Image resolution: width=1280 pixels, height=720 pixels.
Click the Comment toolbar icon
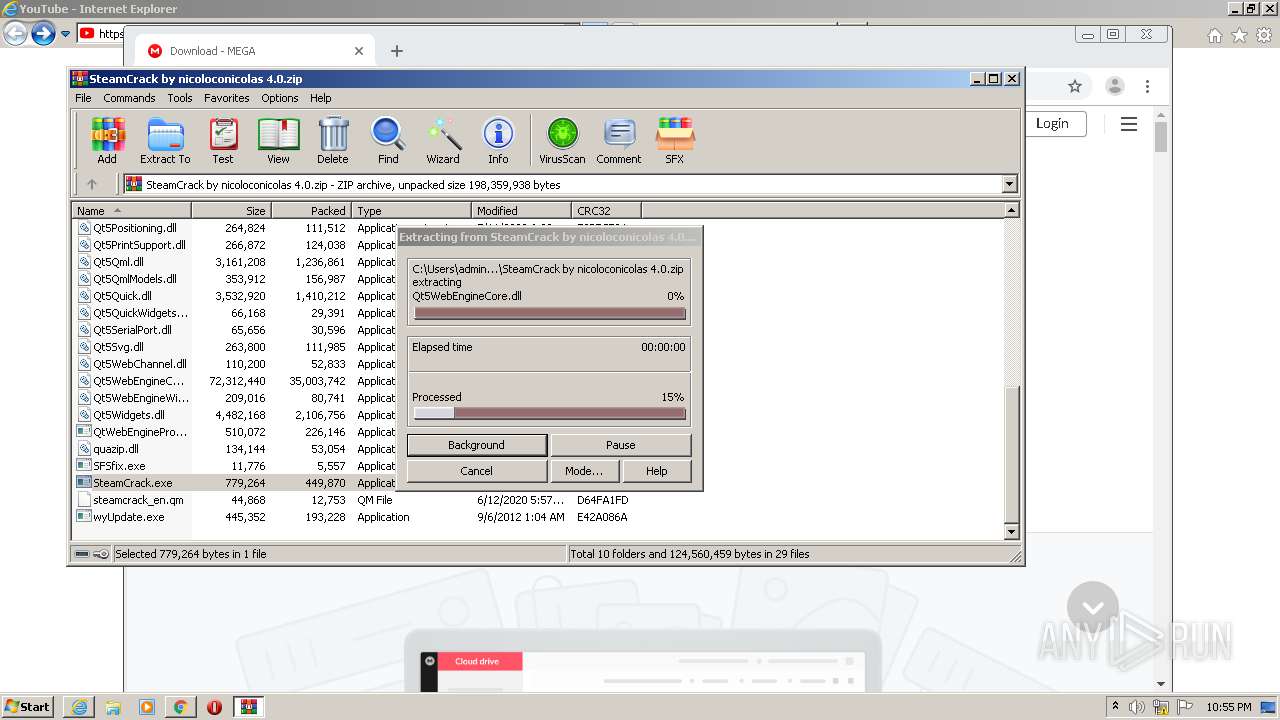[x=619, y=141]
